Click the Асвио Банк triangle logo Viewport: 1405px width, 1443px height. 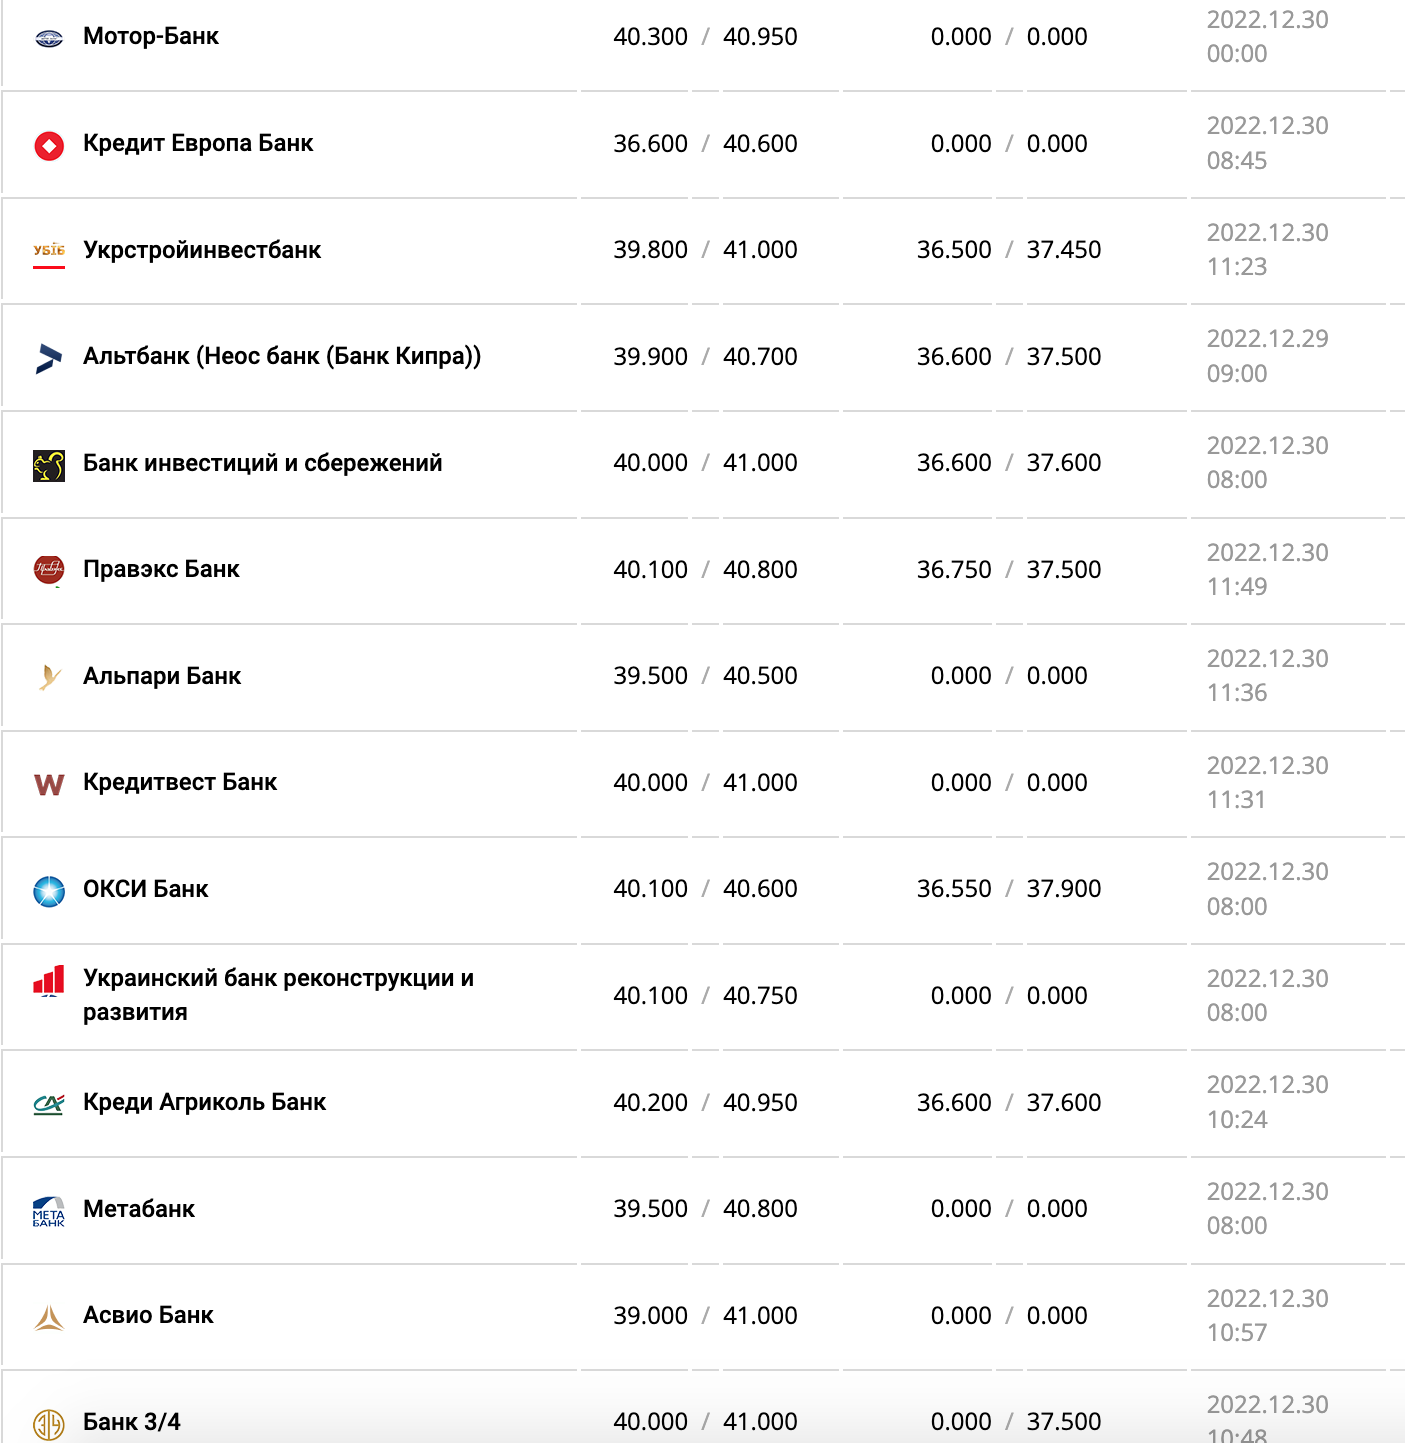[x=48, y=1318]
